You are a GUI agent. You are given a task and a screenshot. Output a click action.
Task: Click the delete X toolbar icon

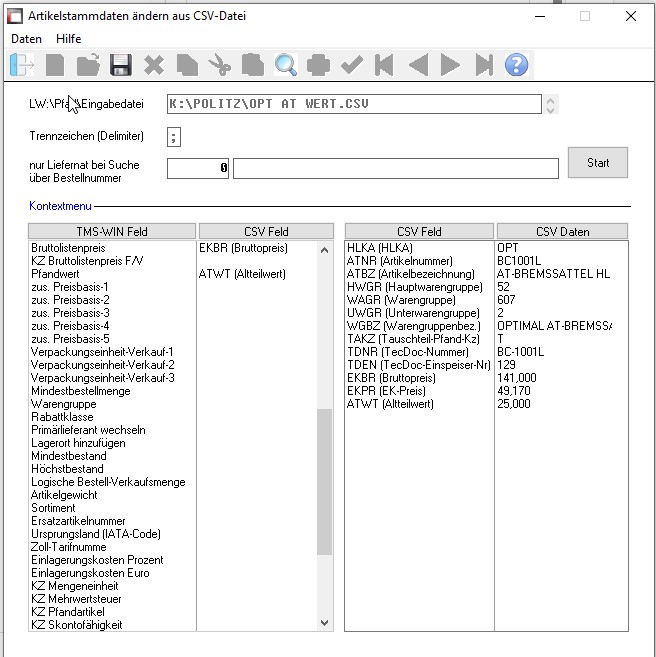pos(154,65)
